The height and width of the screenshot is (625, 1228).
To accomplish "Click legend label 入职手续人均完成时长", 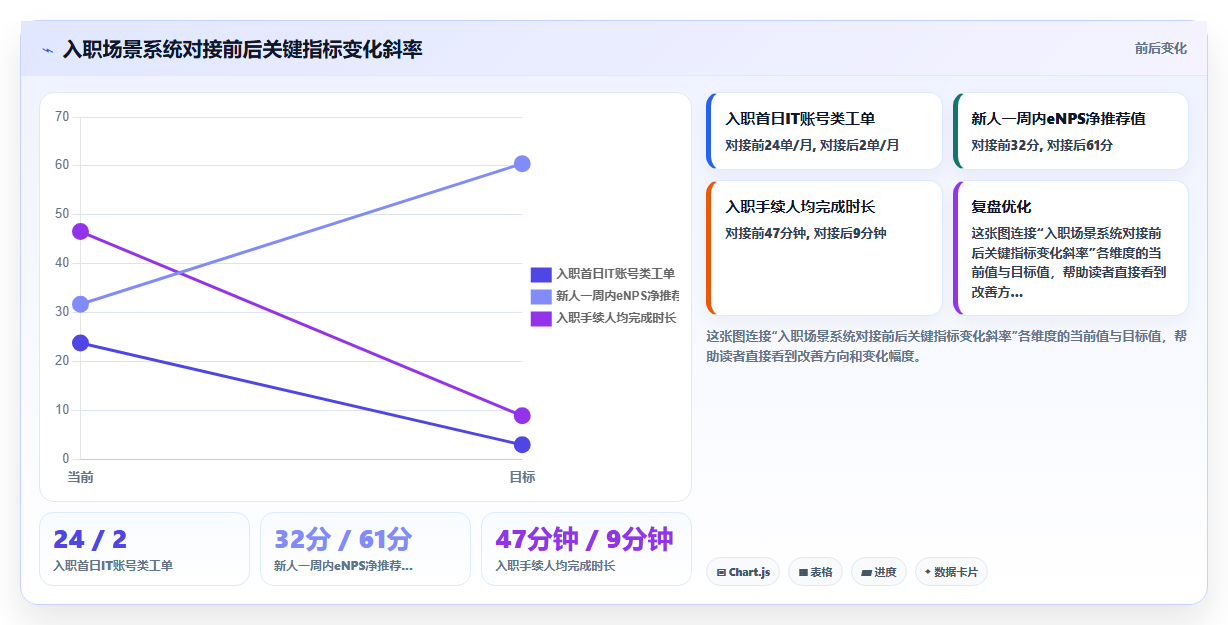I will 615,318.
